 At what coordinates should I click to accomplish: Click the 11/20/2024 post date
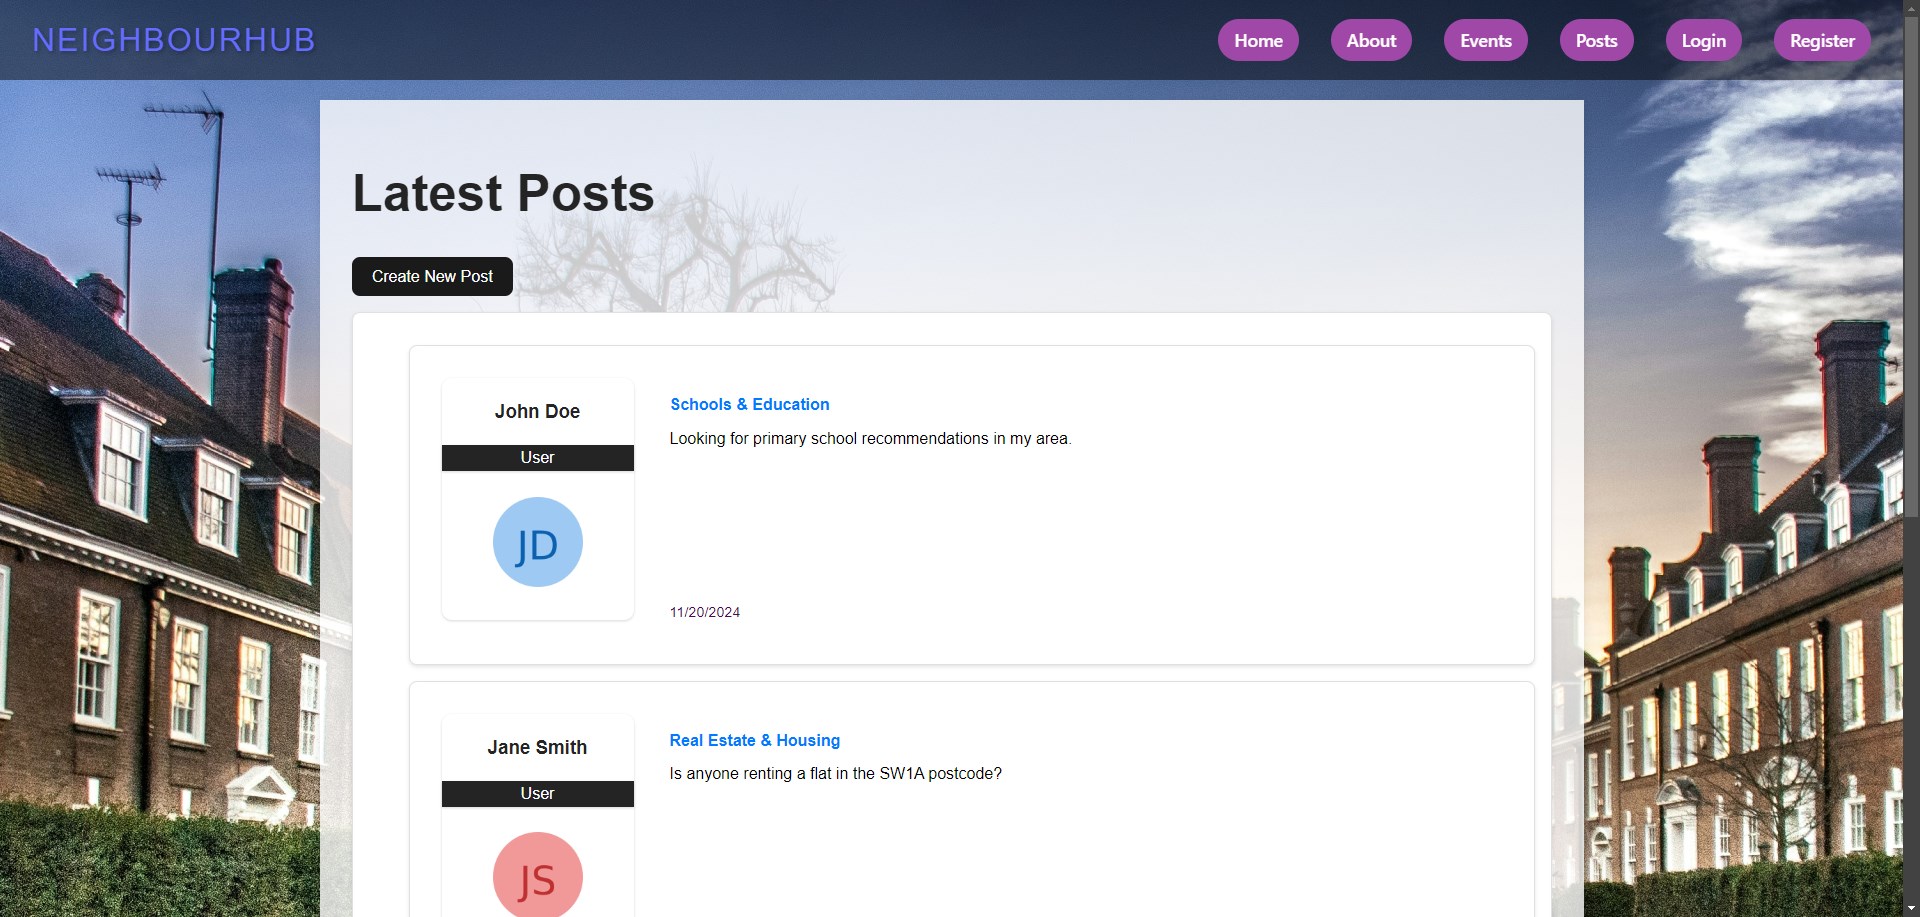pyautogui.click(x=704, y=612)
